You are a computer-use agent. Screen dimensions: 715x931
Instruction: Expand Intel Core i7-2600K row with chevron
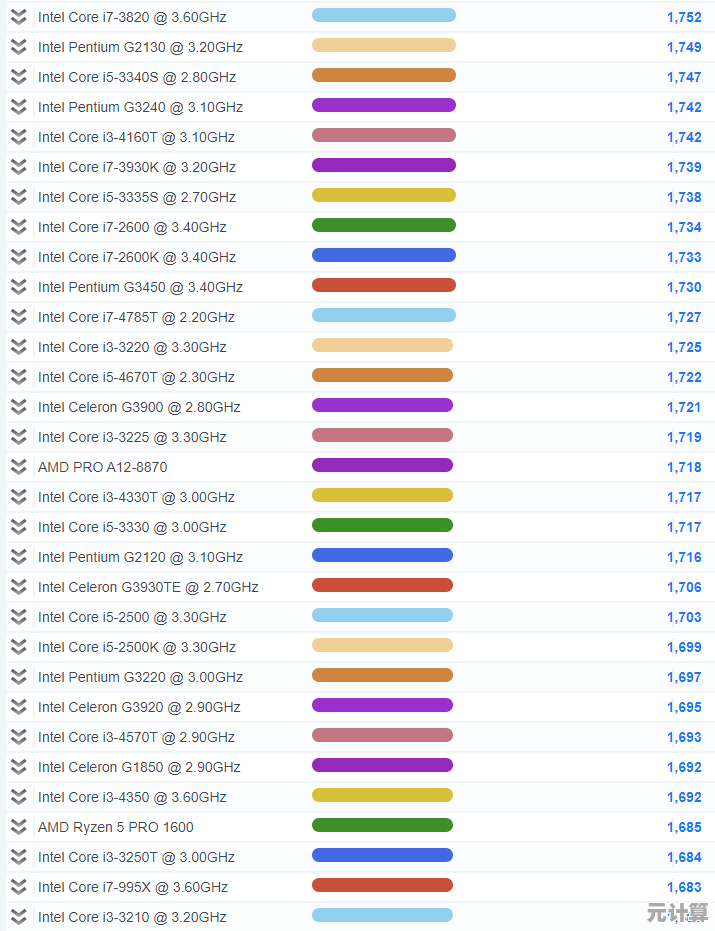tap(18, 257)
